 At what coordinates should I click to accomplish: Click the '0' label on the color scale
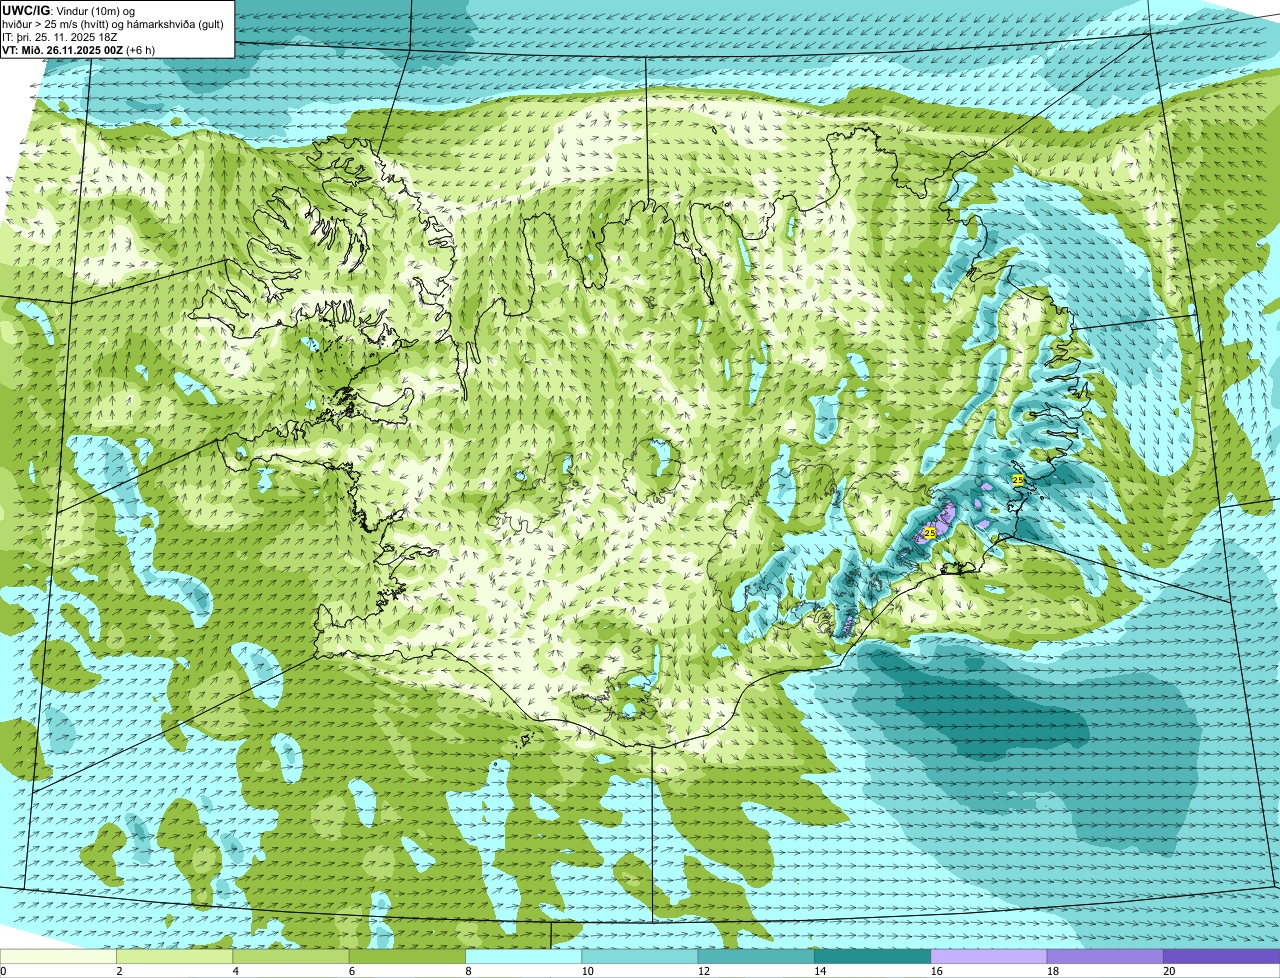click(x=3, y=971)
